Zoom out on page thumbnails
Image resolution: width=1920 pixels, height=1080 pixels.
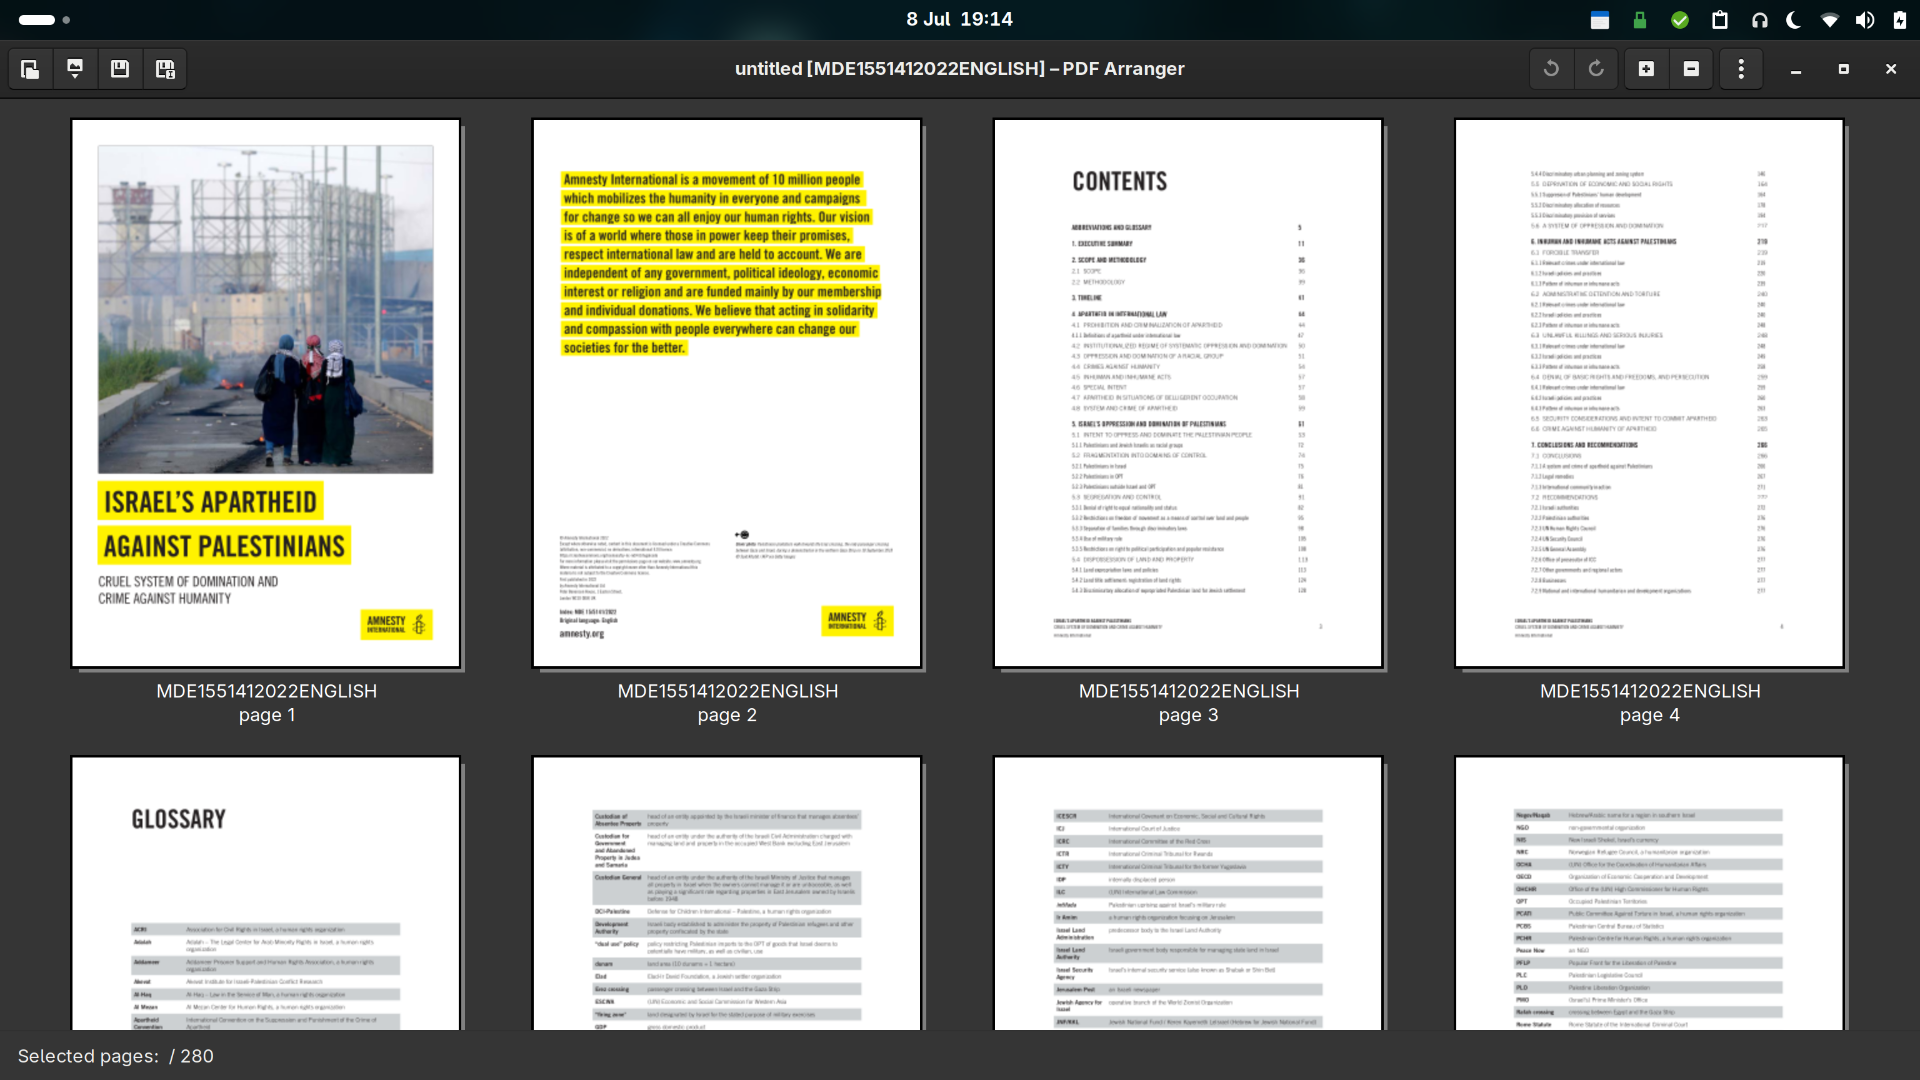click(1691, 69)
